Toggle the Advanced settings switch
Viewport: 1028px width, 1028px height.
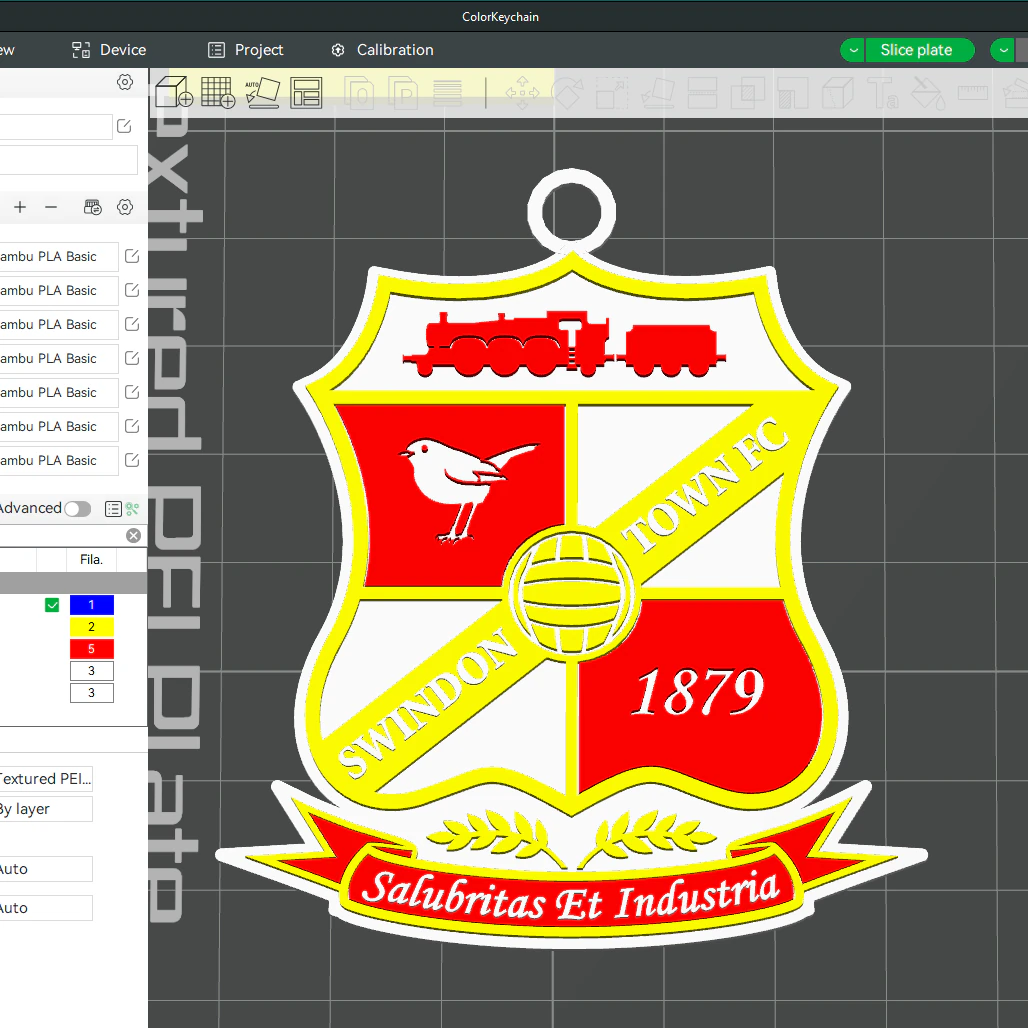tap(77, 509)
